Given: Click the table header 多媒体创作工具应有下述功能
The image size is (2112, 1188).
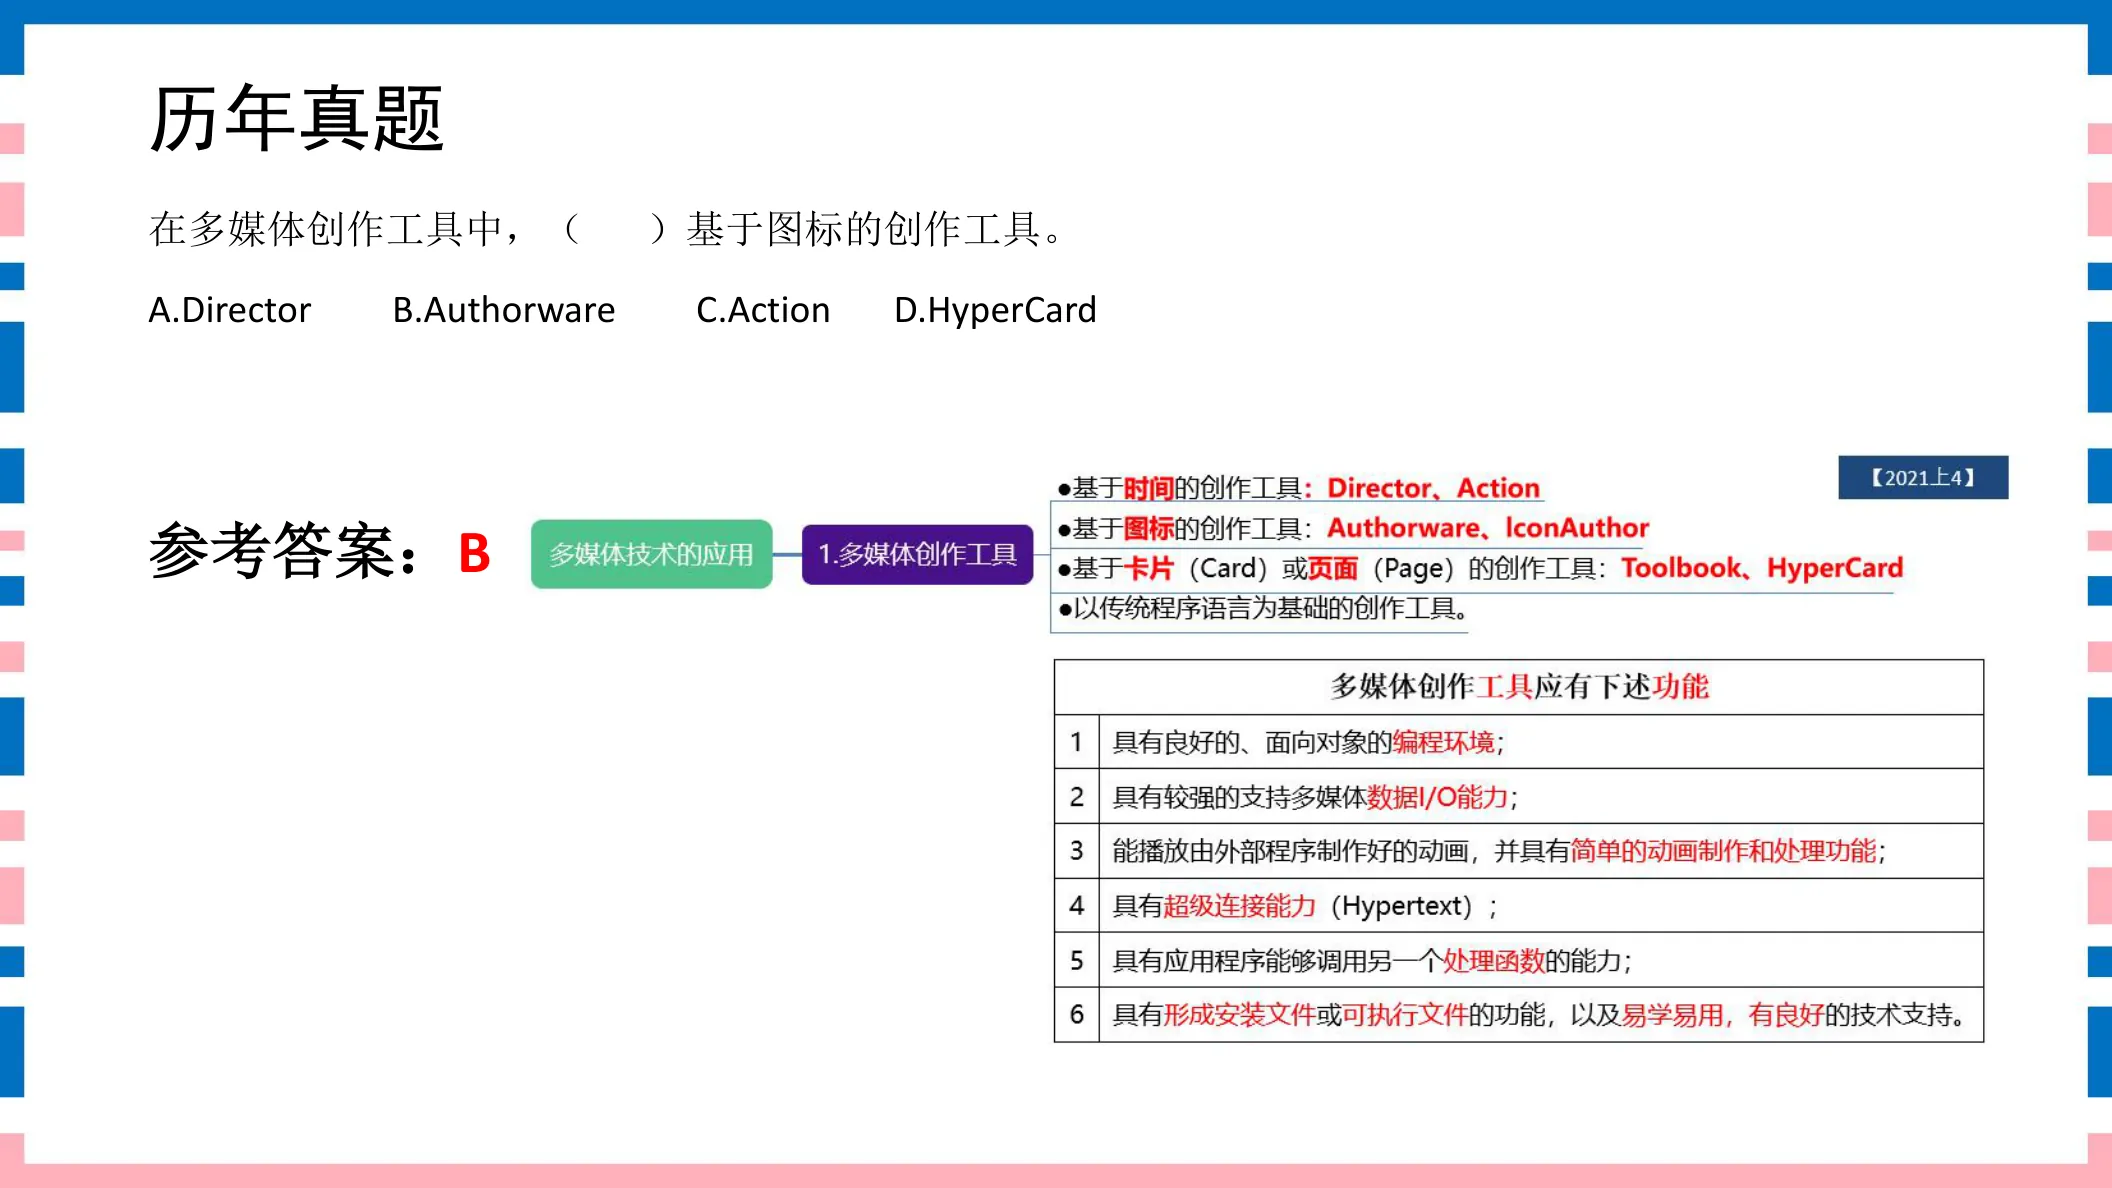Looking at the screenshot, I should [1519, 686].
